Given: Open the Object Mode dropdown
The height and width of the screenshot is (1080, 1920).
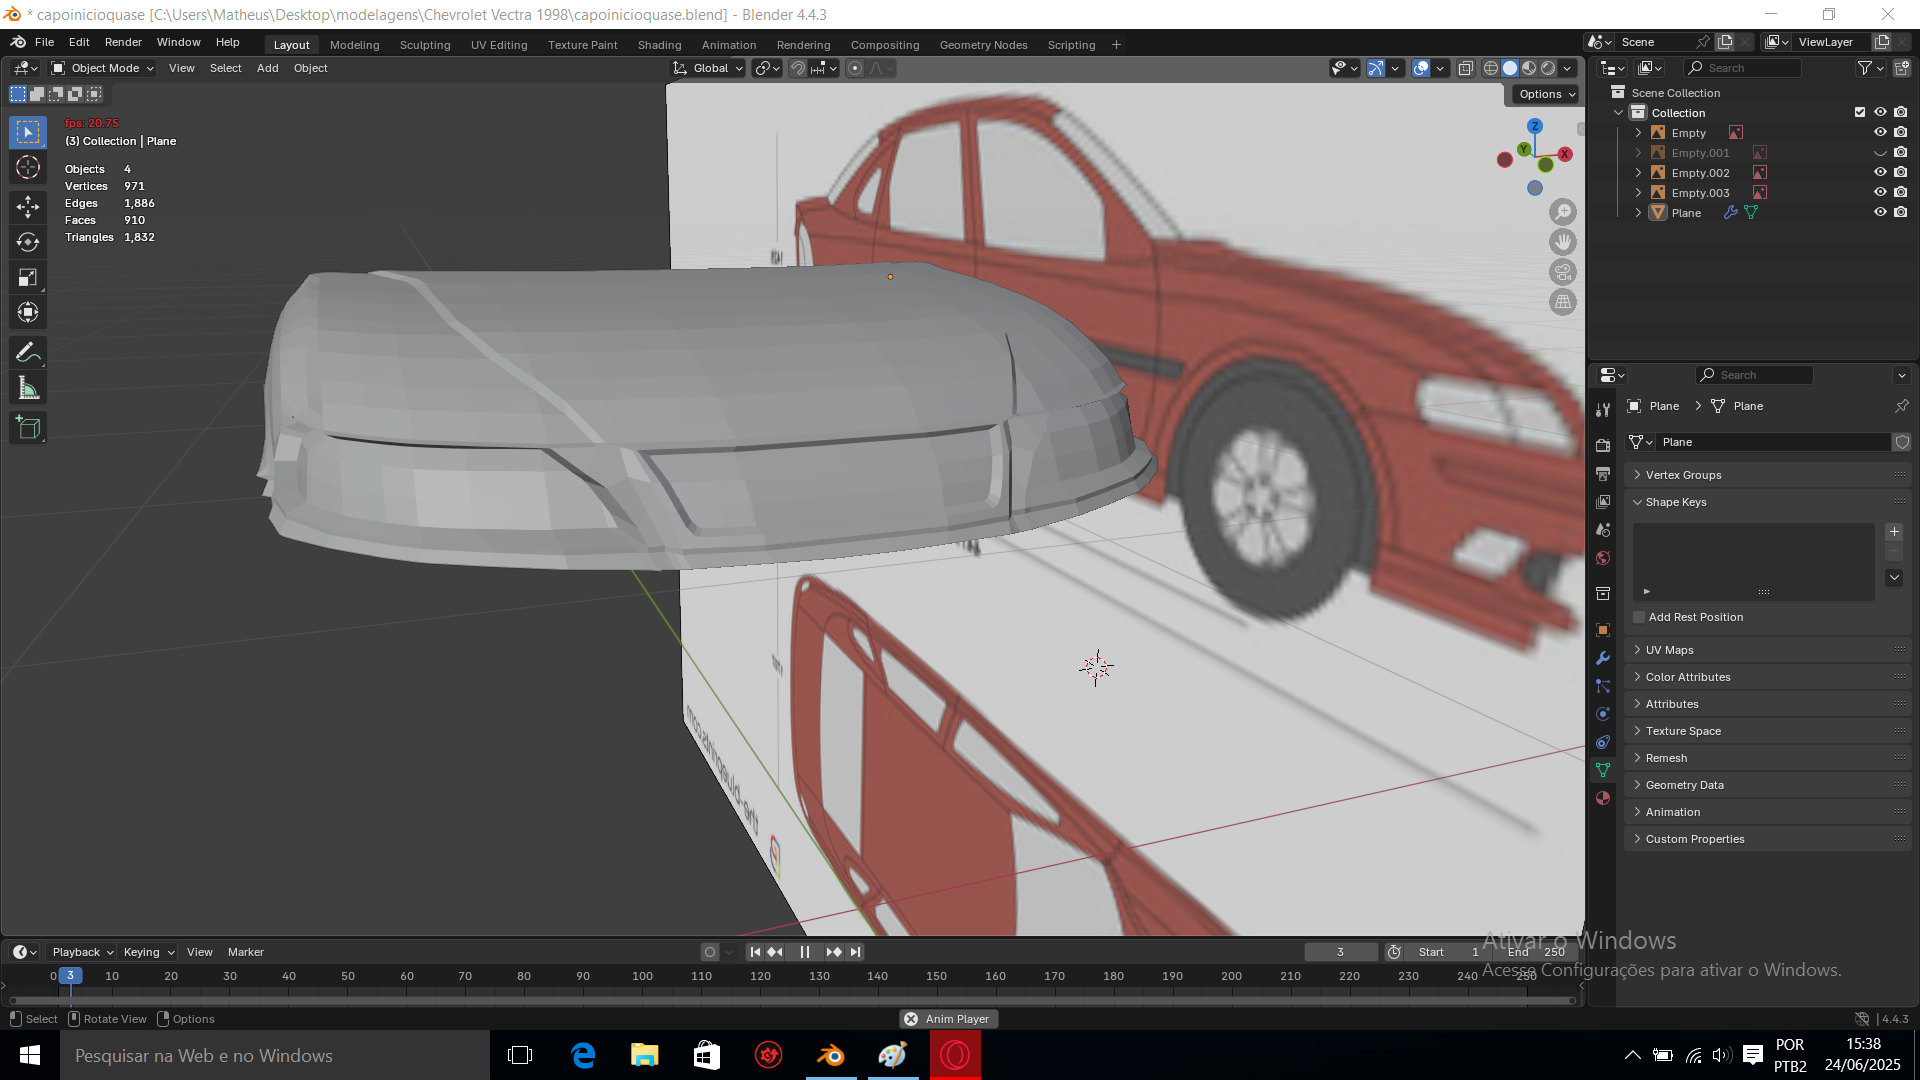Looking at the screenshot, I should 103,68.
